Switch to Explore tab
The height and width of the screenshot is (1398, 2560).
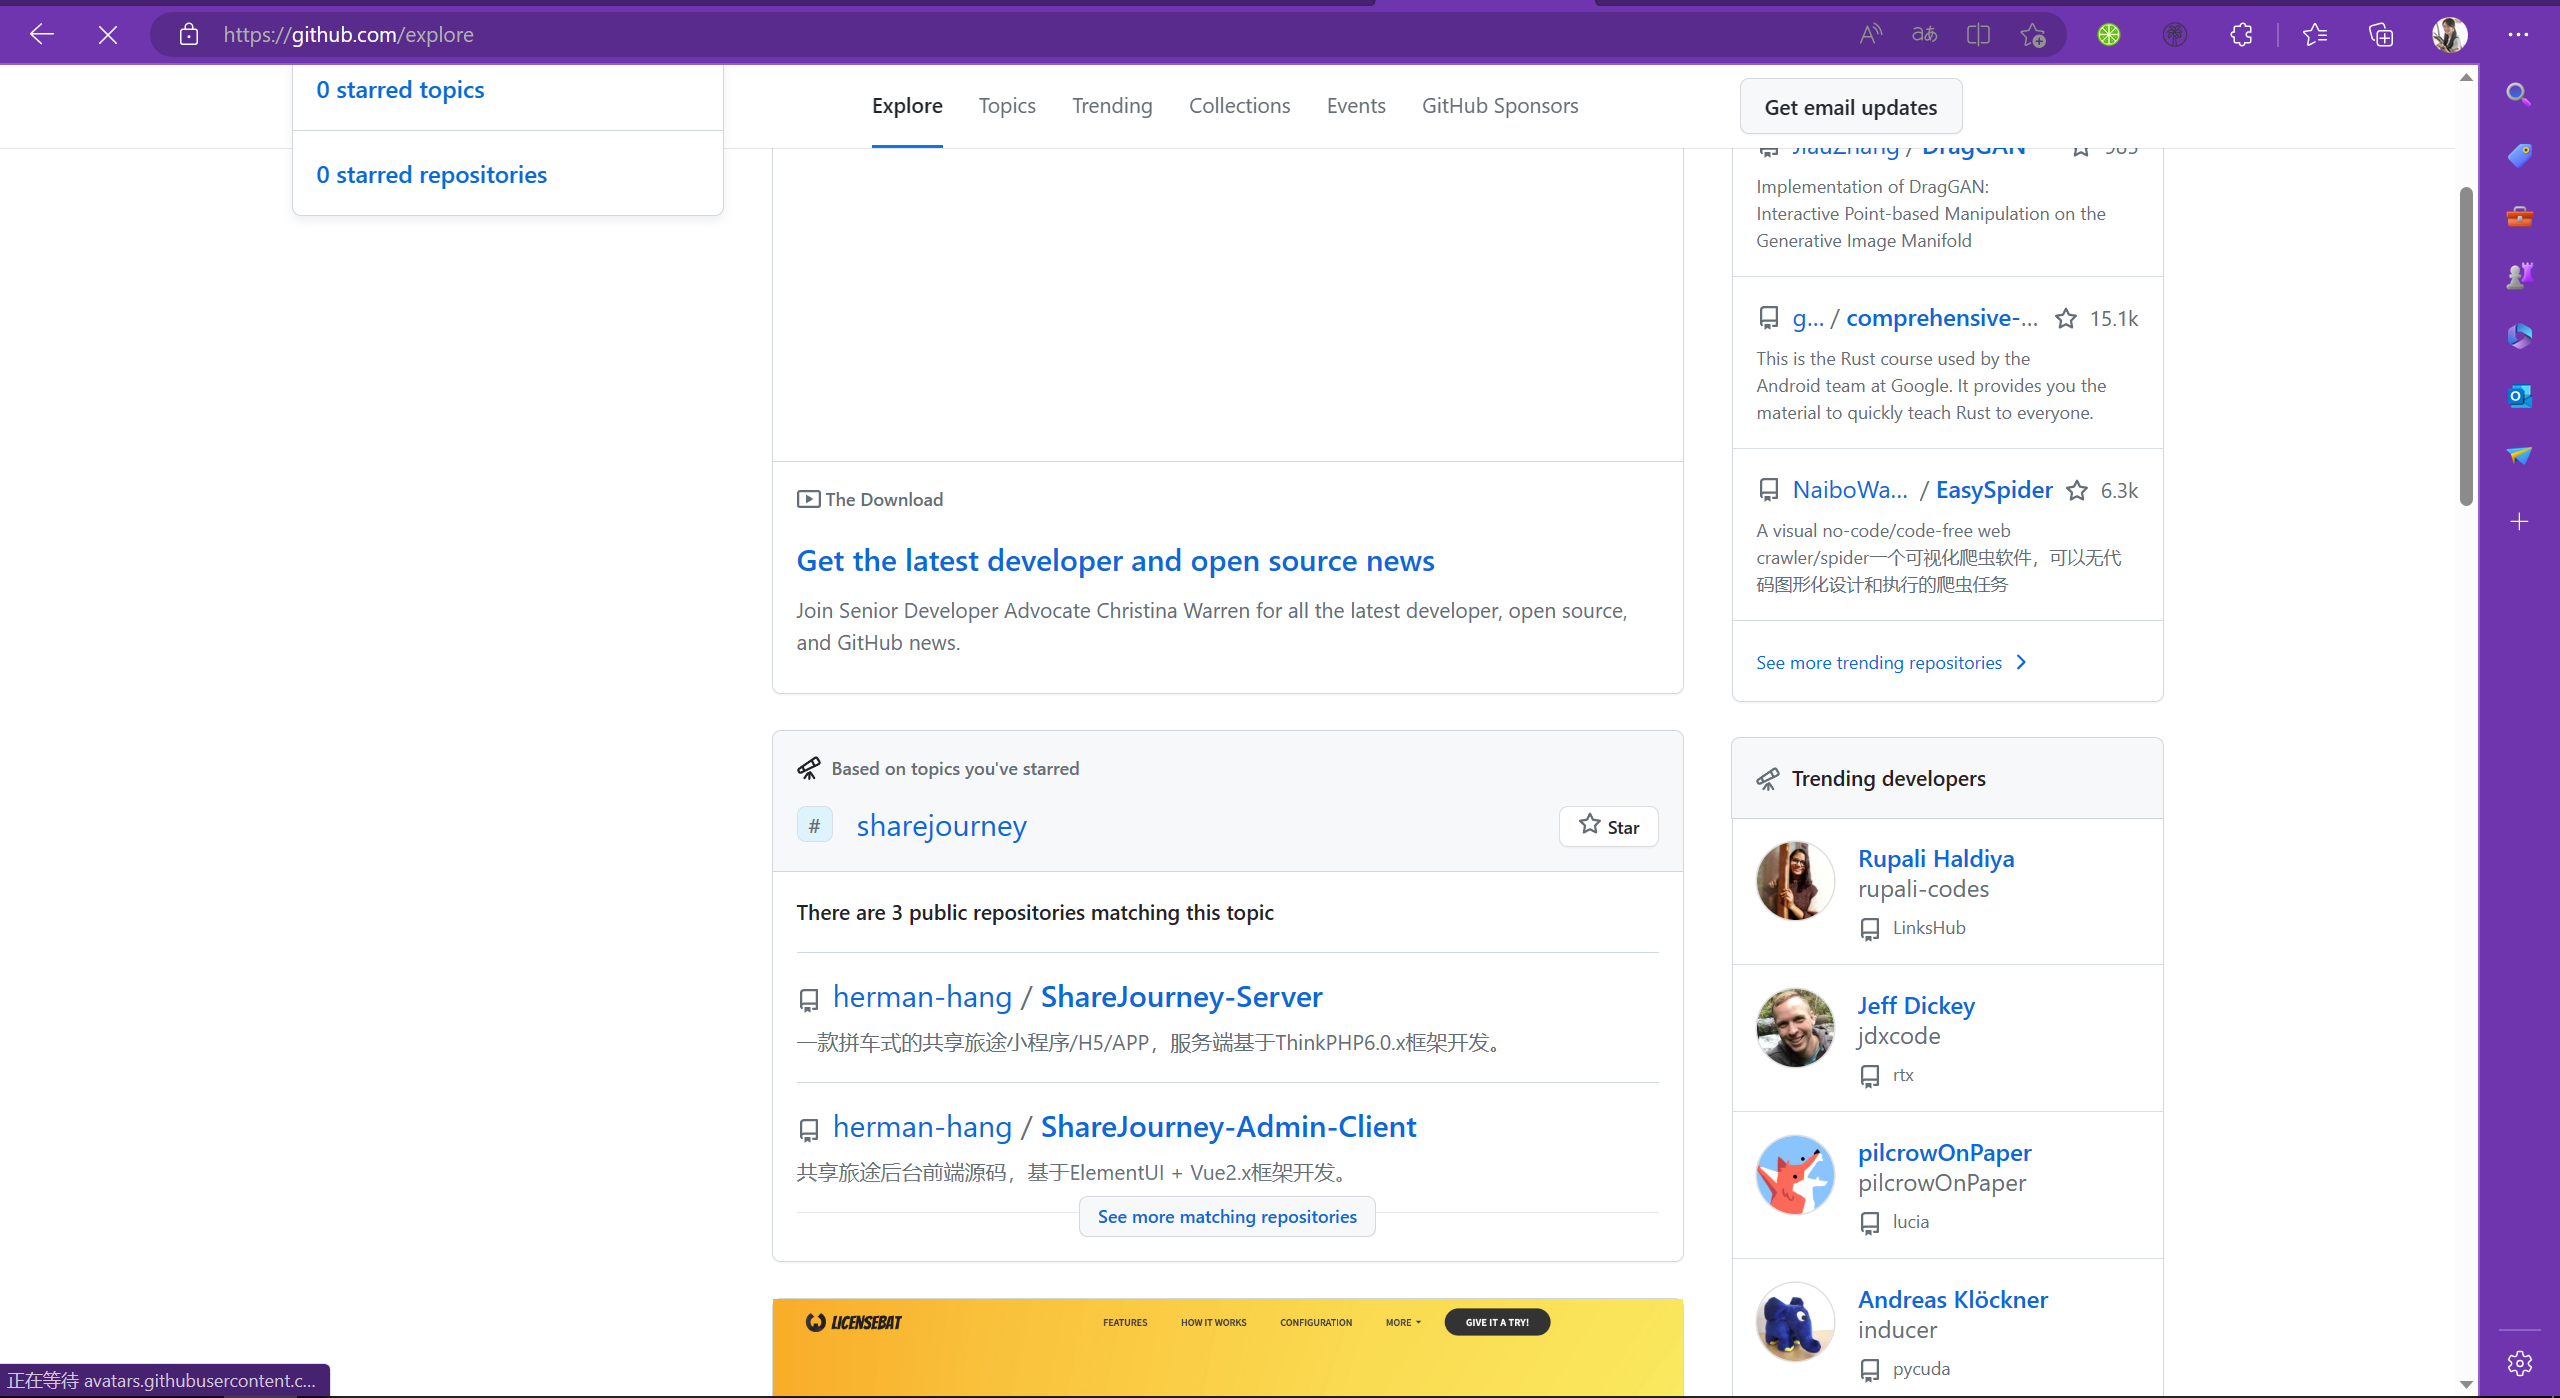tap(907, 106)
